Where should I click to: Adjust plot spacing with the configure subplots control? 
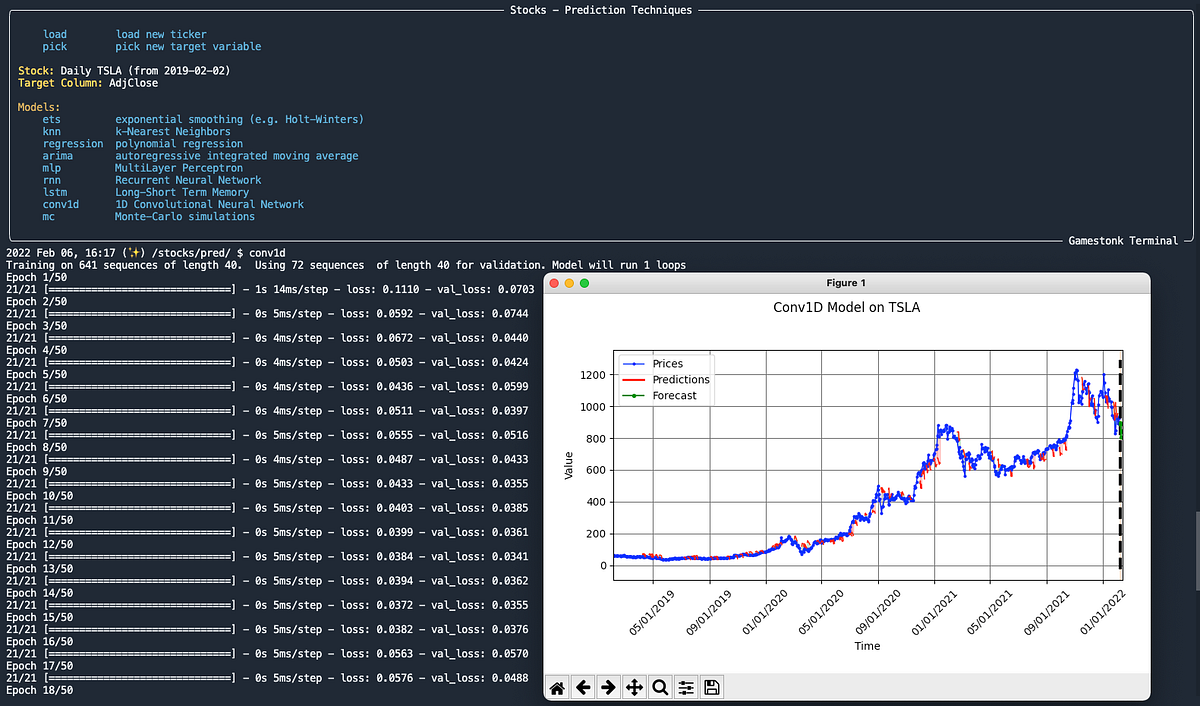point(686,687)
